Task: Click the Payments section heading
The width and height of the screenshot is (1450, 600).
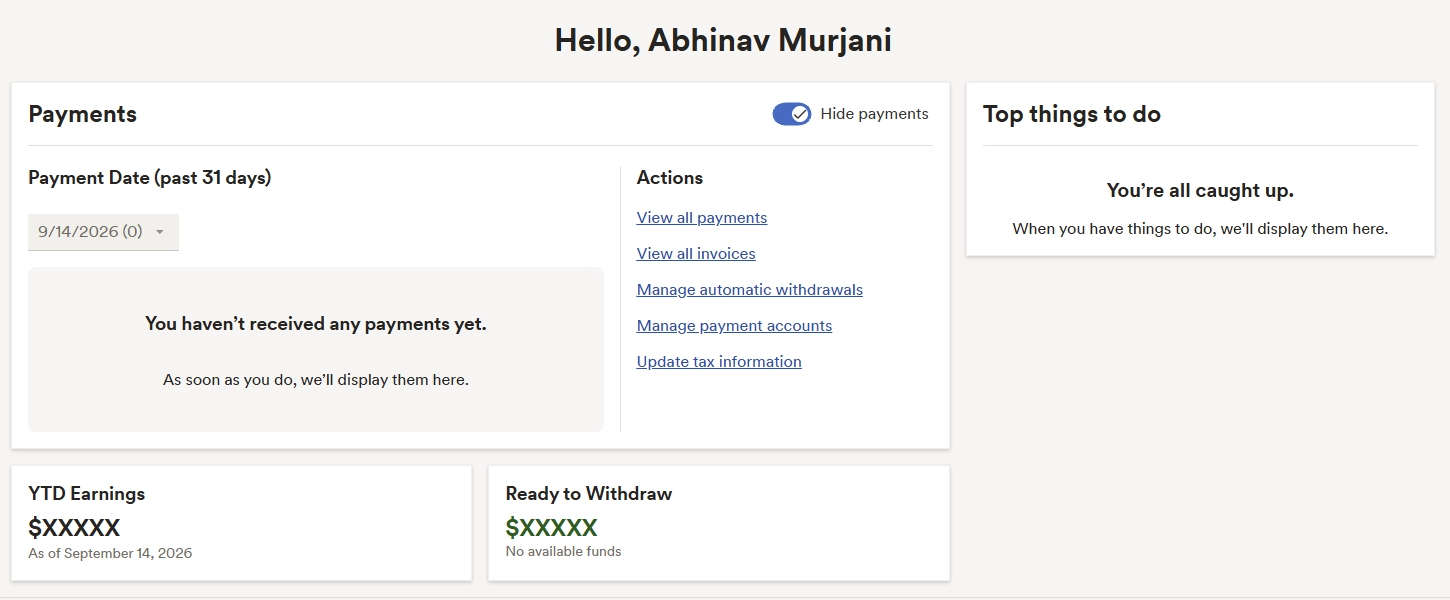Action: coord(82,114)
